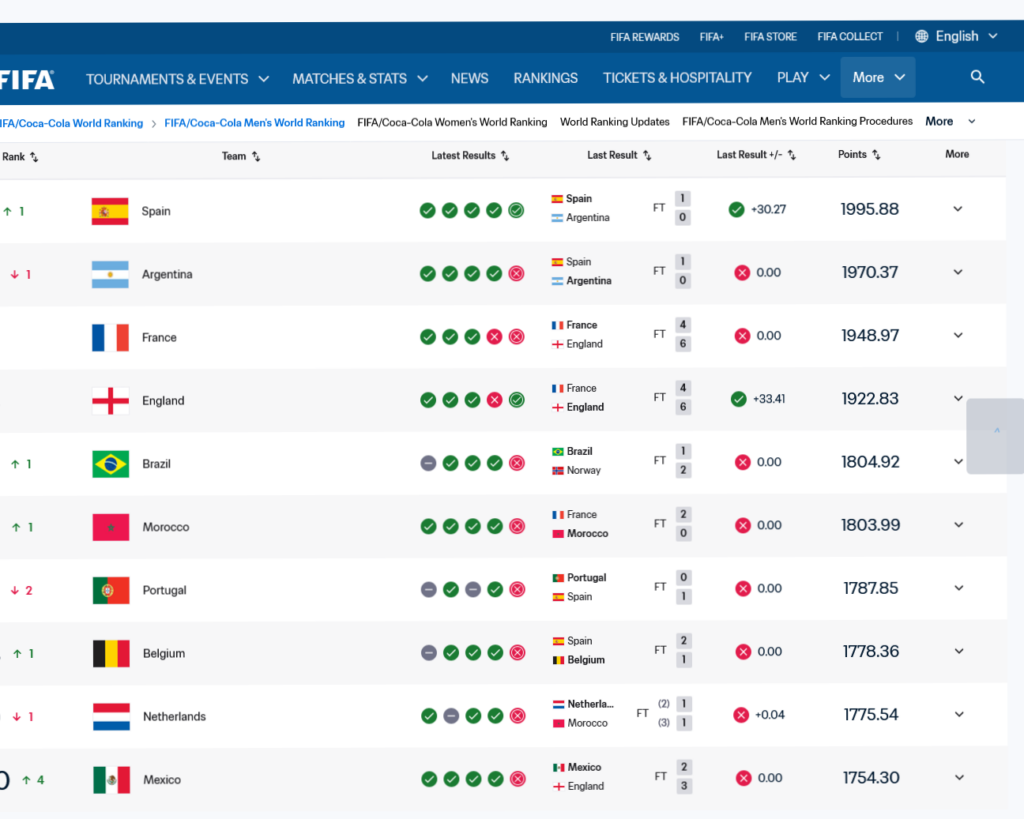This screenshot has height=819, width=1024.
Task: Expand the Mexico row details
Action: [x=959, y=778]
